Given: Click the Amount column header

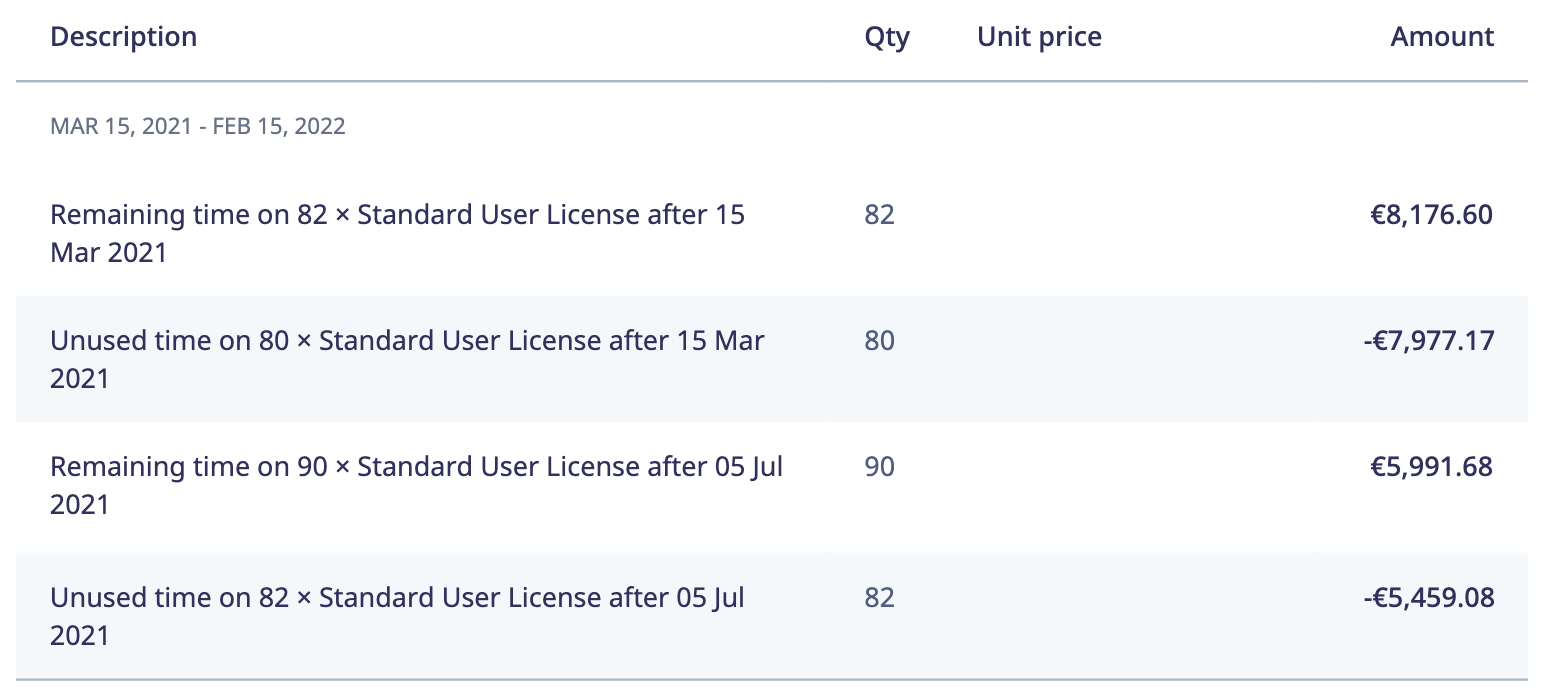Looking at the screenshot, I should tap(1442, 37).
